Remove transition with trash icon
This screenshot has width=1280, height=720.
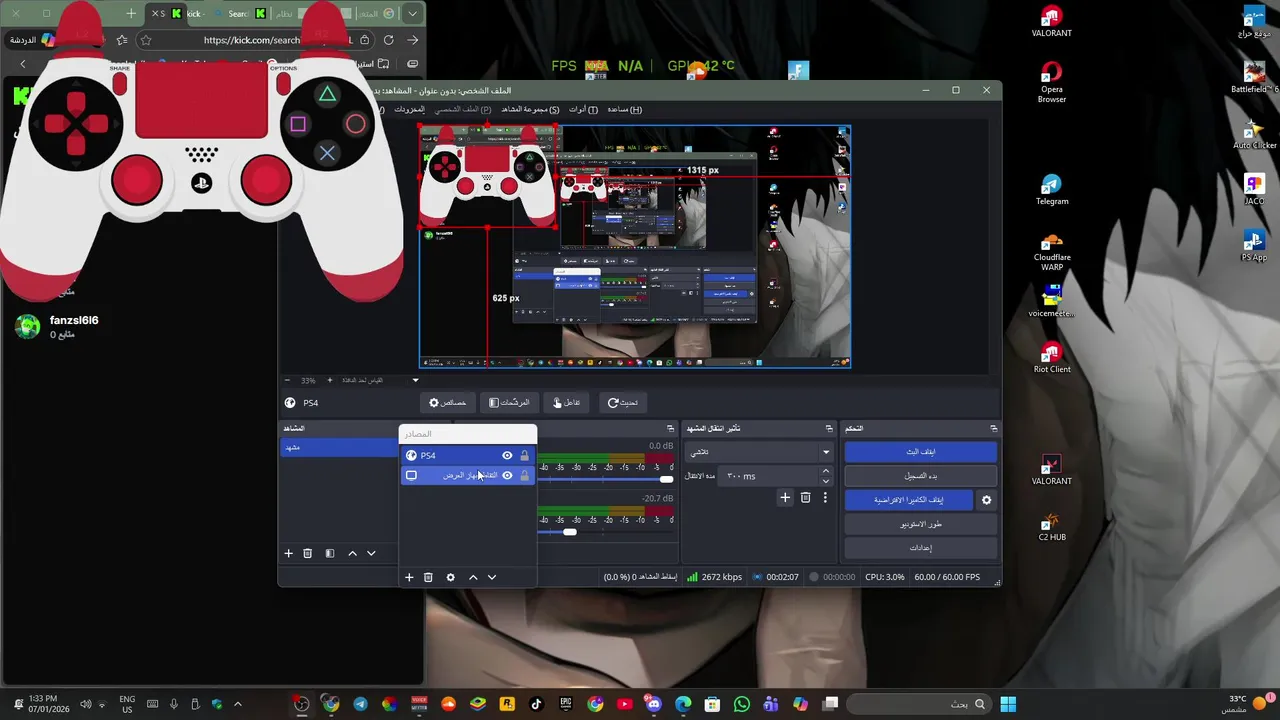tap(805, 497)
